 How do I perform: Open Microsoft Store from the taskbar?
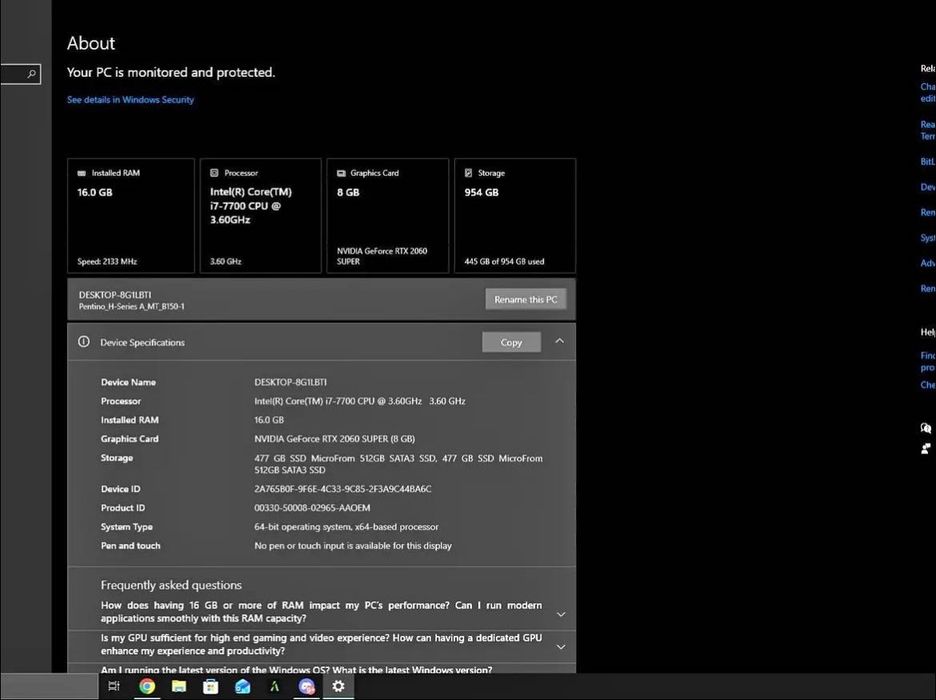211,686
